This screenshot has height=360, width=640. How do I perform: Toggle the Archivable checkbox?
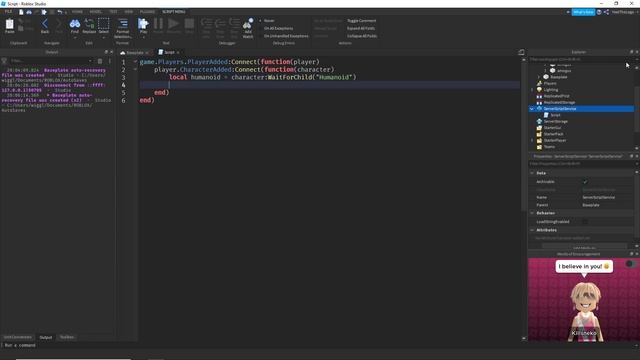coord(585,182)
